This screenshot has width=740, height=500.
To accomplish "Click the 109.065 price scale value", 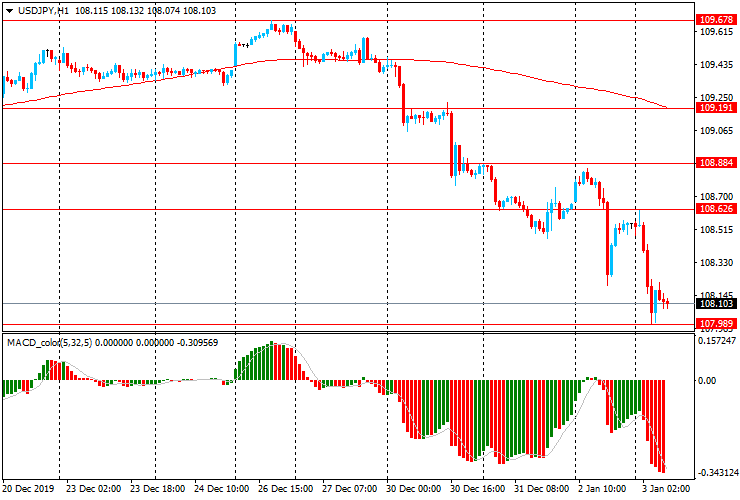I will (x=714, y=131).
